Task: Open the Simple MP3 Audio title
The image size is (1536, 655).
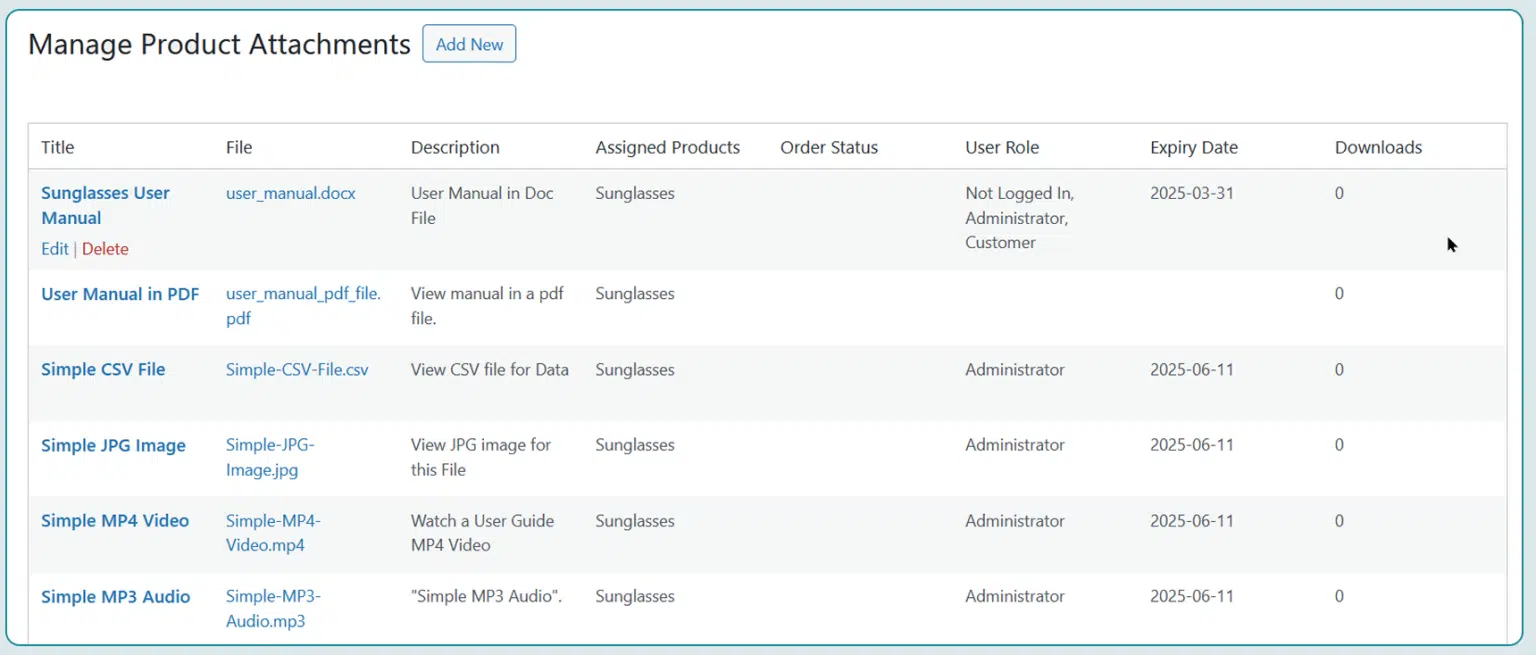Action: click(x=115, y=597)
